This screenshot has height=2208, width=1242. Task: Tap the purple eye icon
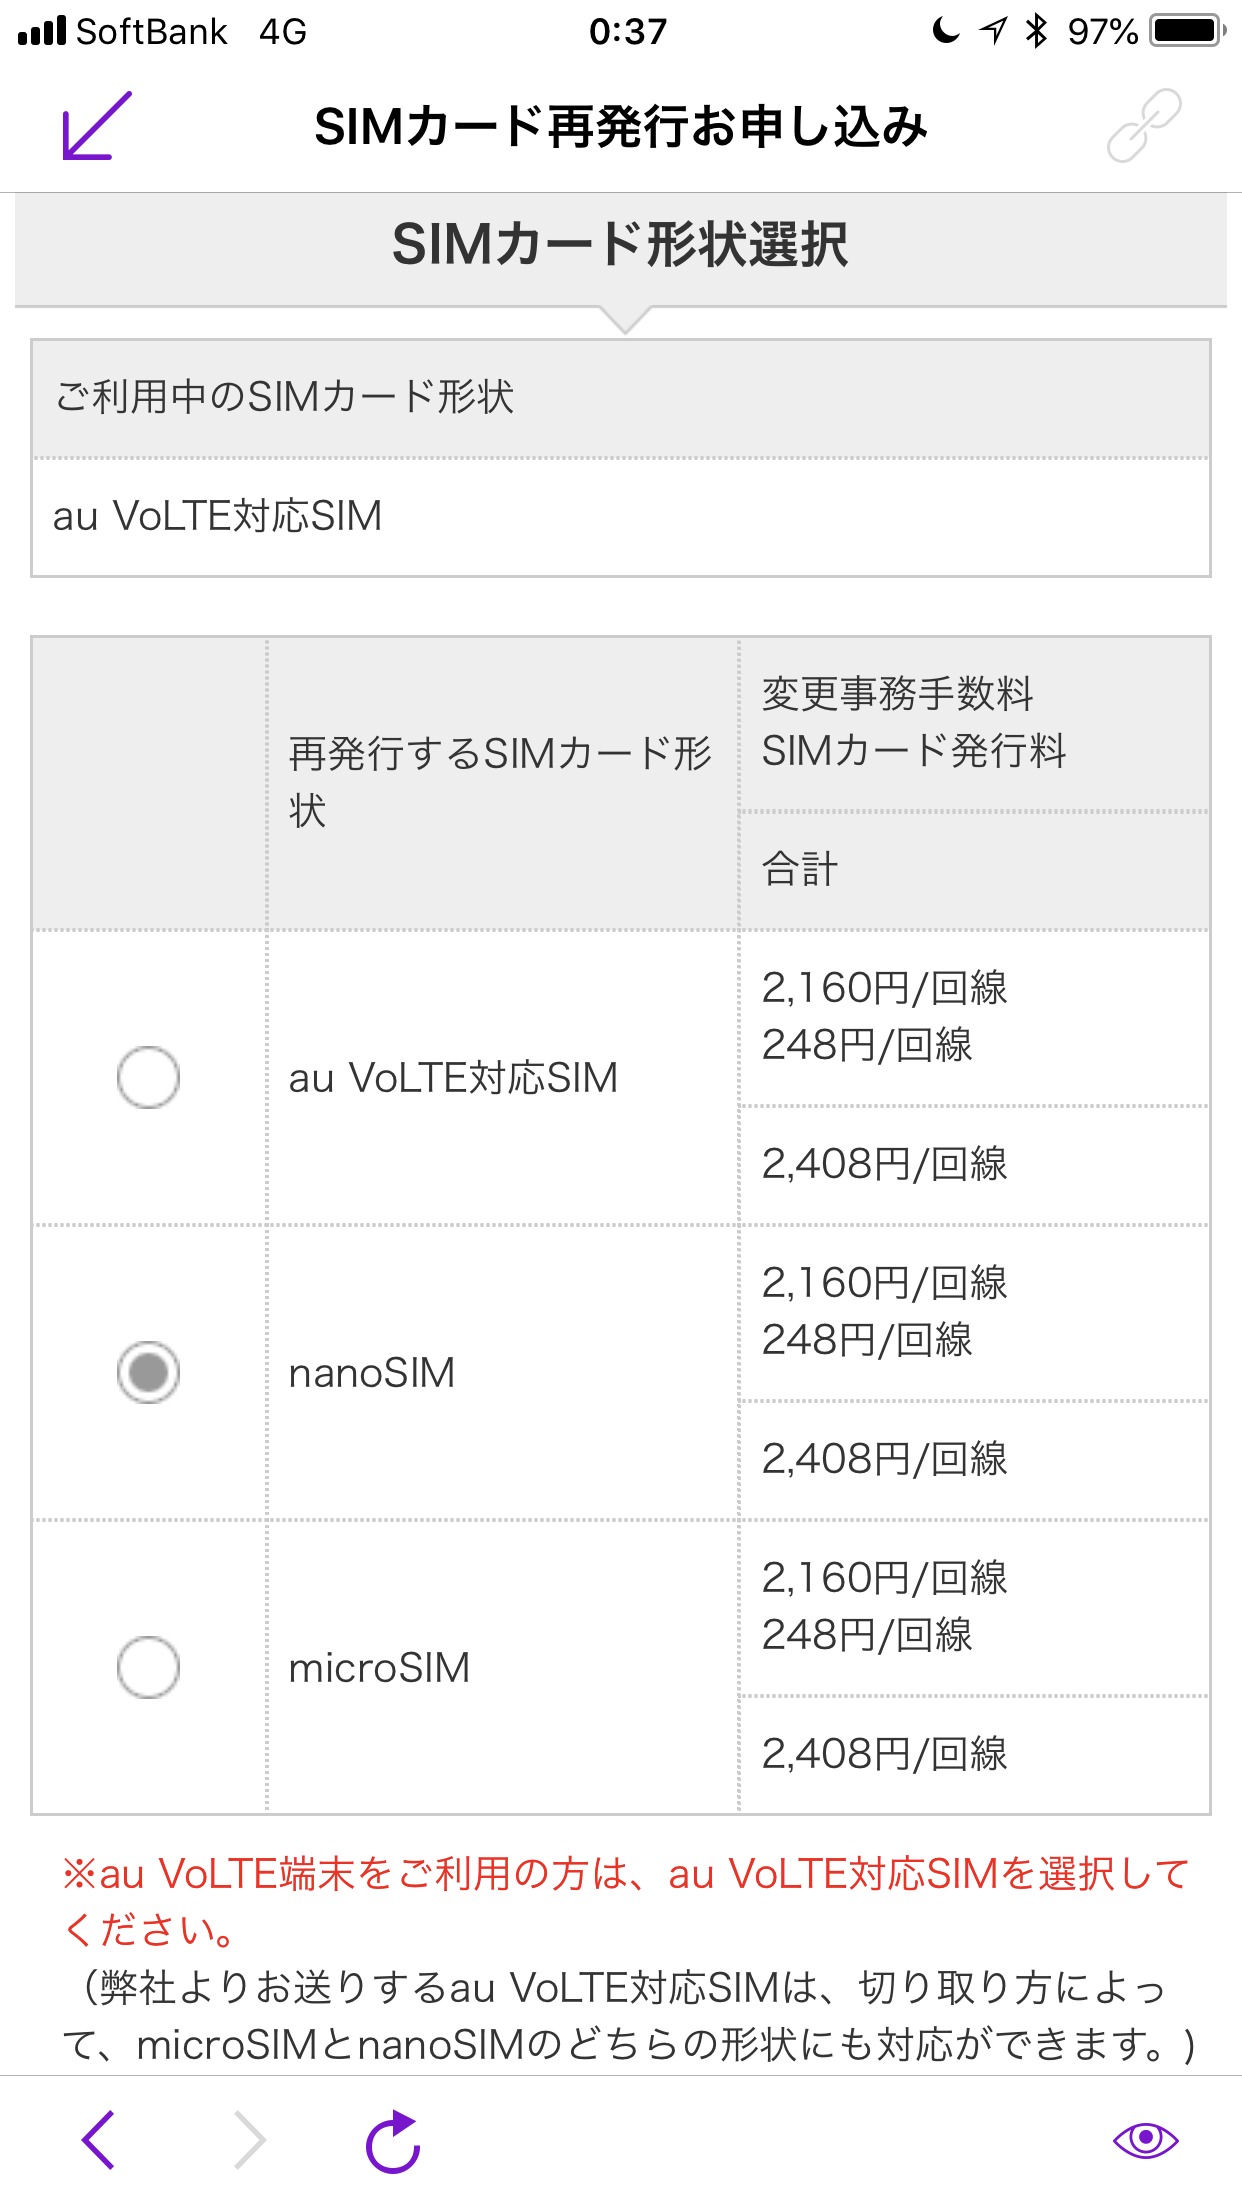tap(1145, 2139)
